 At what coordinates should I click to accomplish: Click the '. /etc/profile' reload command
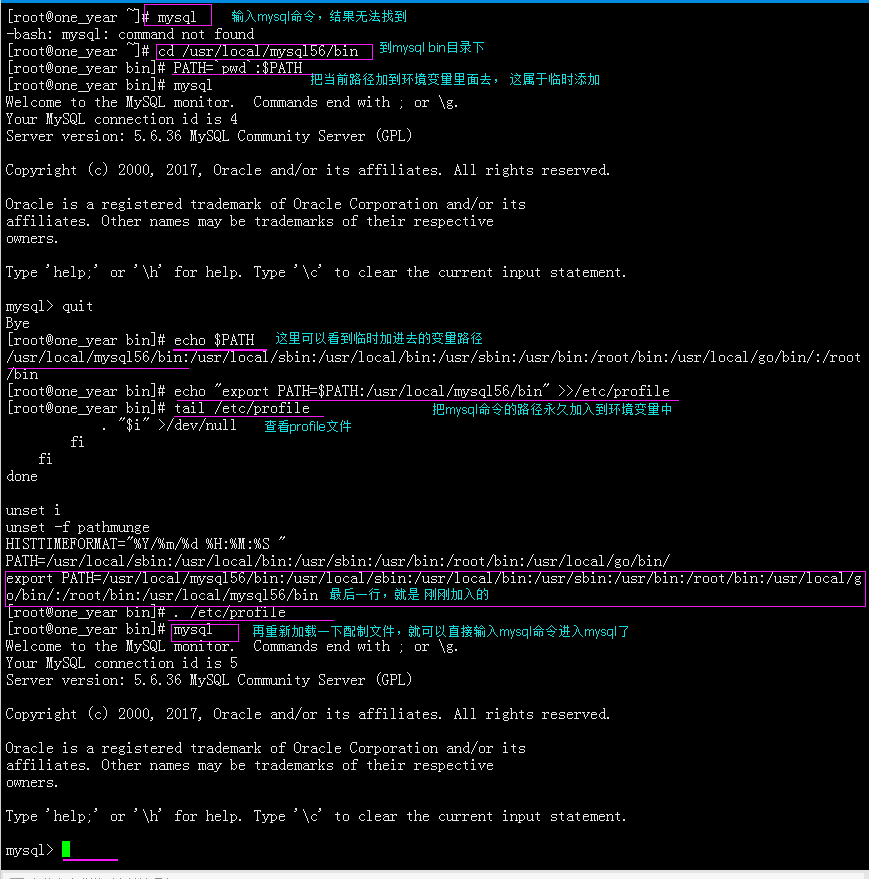point(230,612)
